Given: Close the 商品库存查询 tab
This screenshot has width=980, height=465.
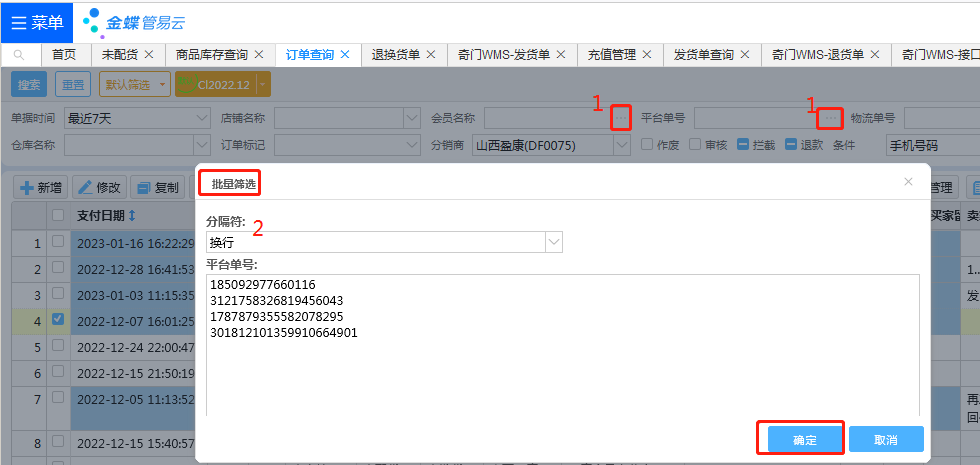Looking at the screenshot, I should [259, 55].
